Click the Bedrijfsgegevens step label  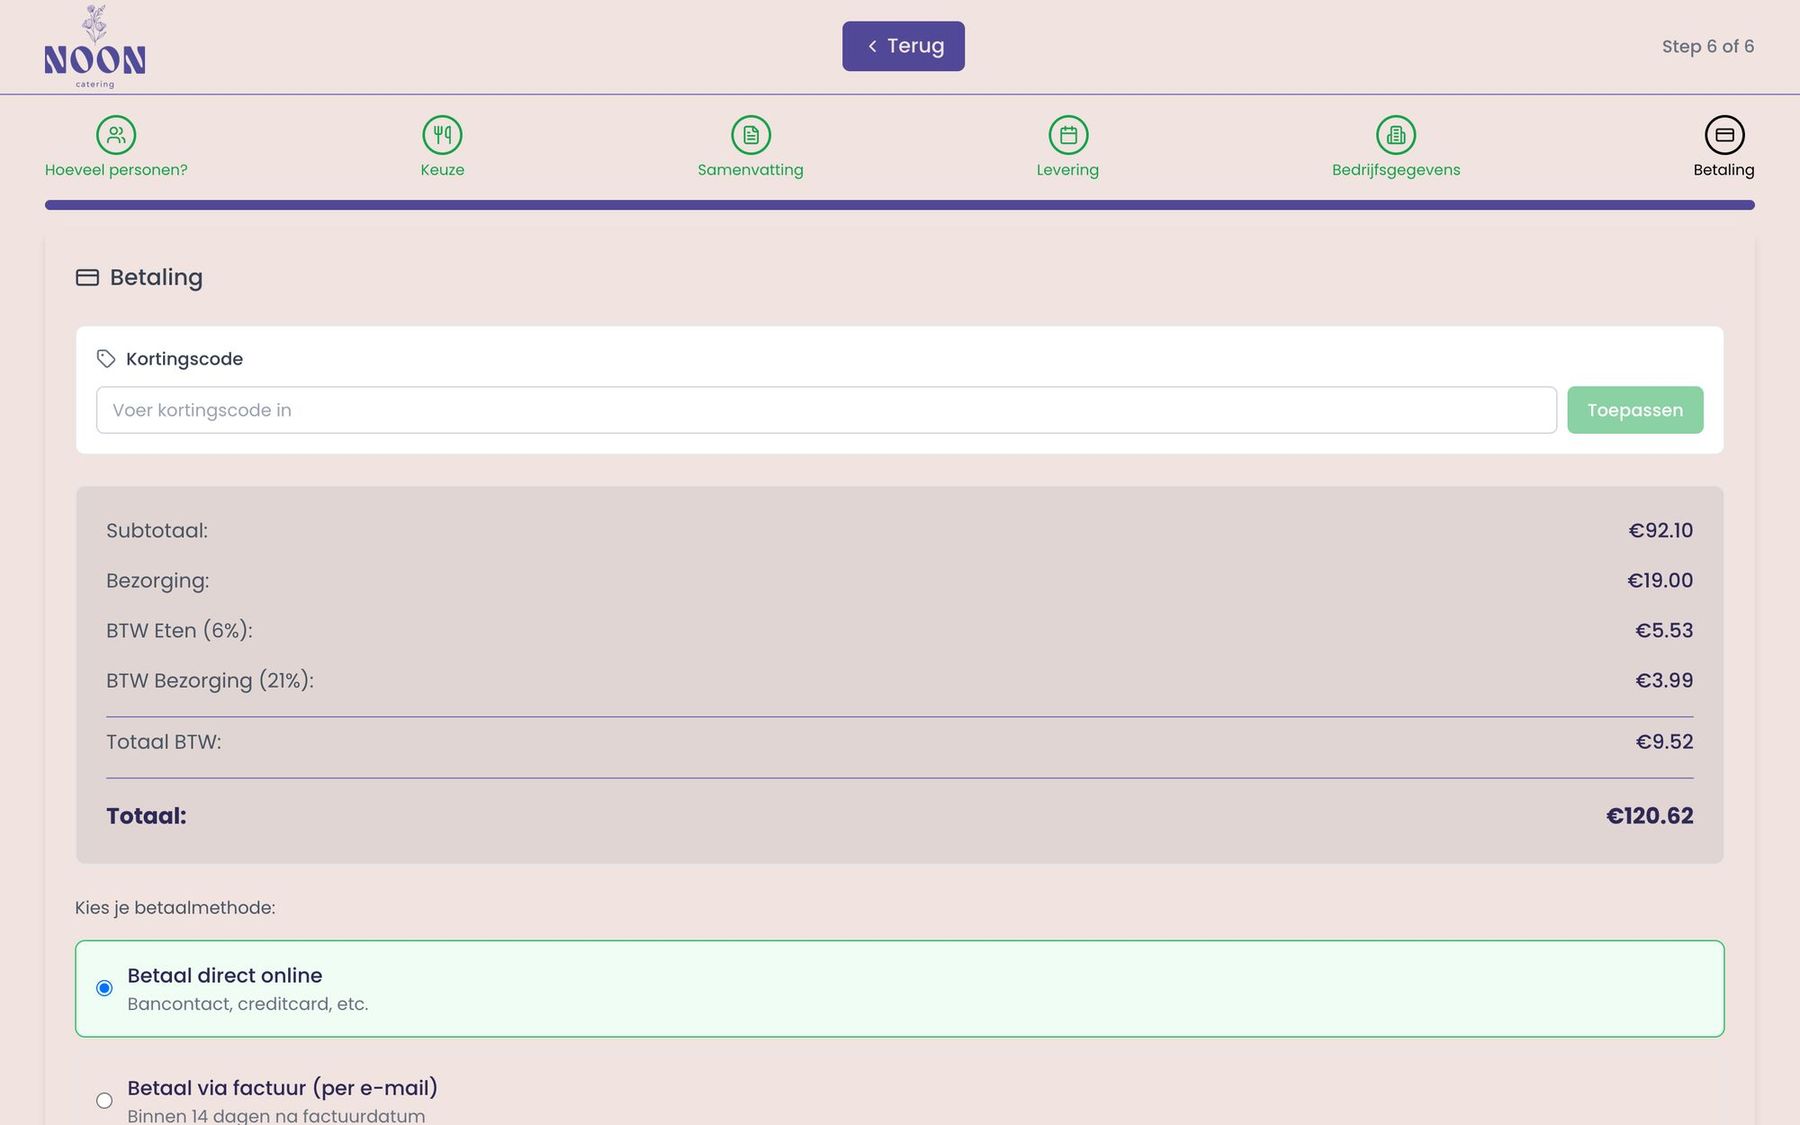click(x=1396, y=170)
